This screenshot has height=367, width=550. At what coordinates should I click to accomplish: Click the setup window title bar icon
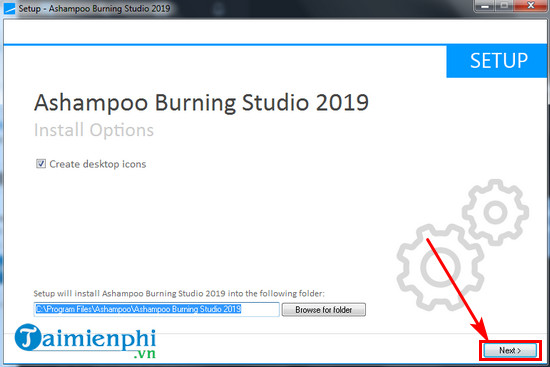pos(9,8)
